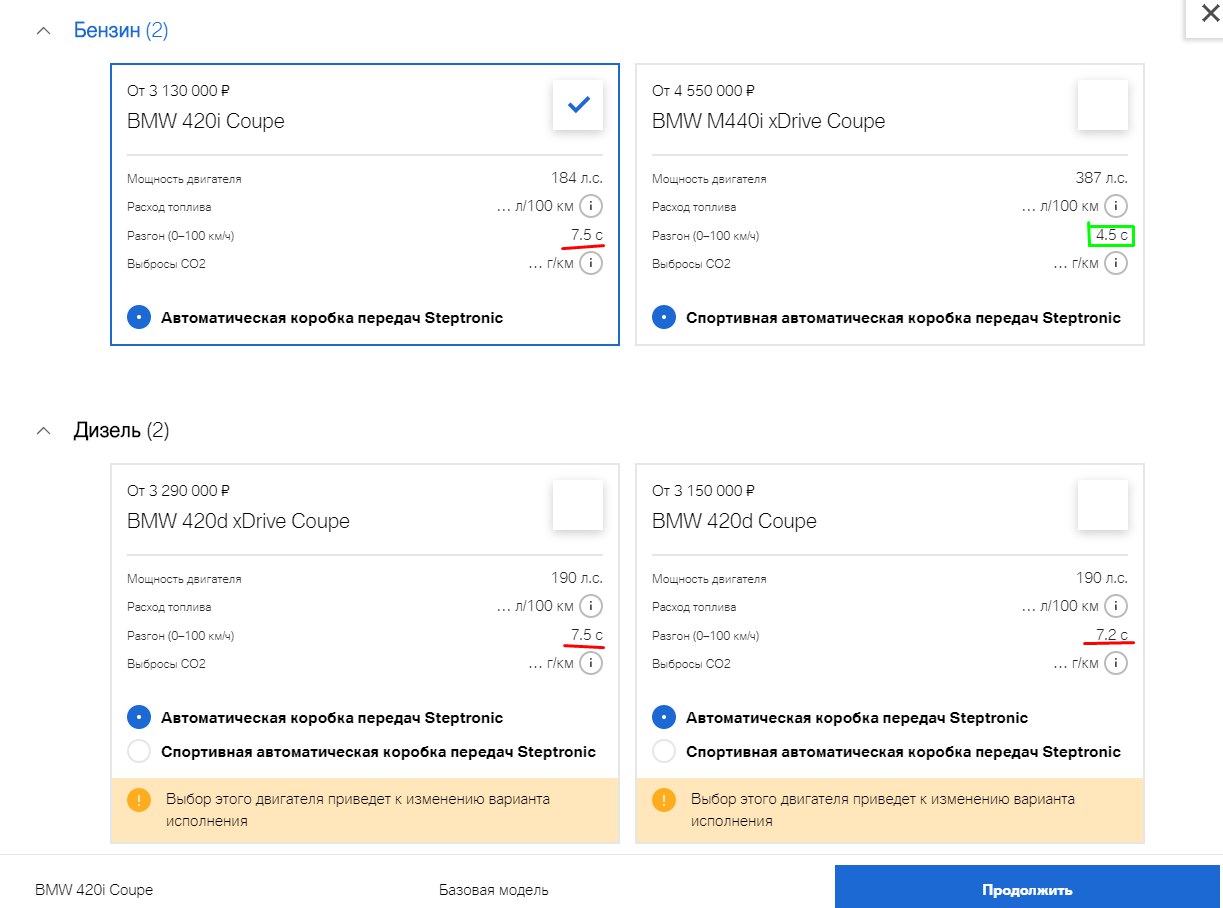Viewport: 1223px width, 908px height.
Task: Collapse the Бензин section chevron
Action: click(43, 31)
